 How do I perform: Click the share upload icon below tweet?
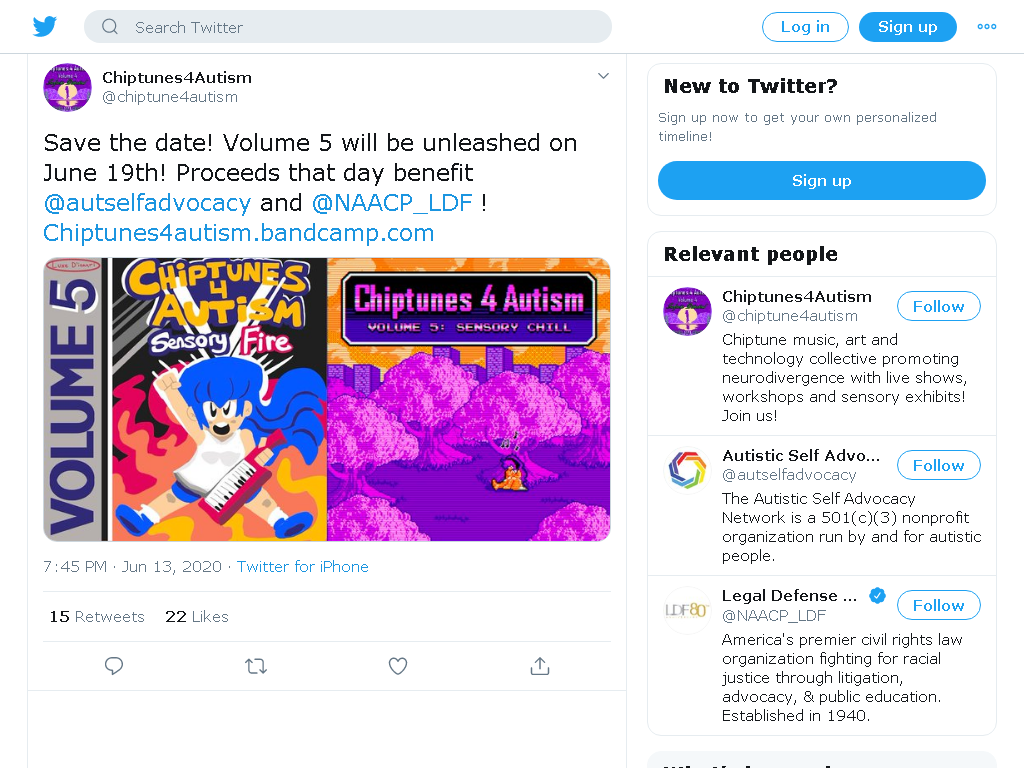click(539, 665)
